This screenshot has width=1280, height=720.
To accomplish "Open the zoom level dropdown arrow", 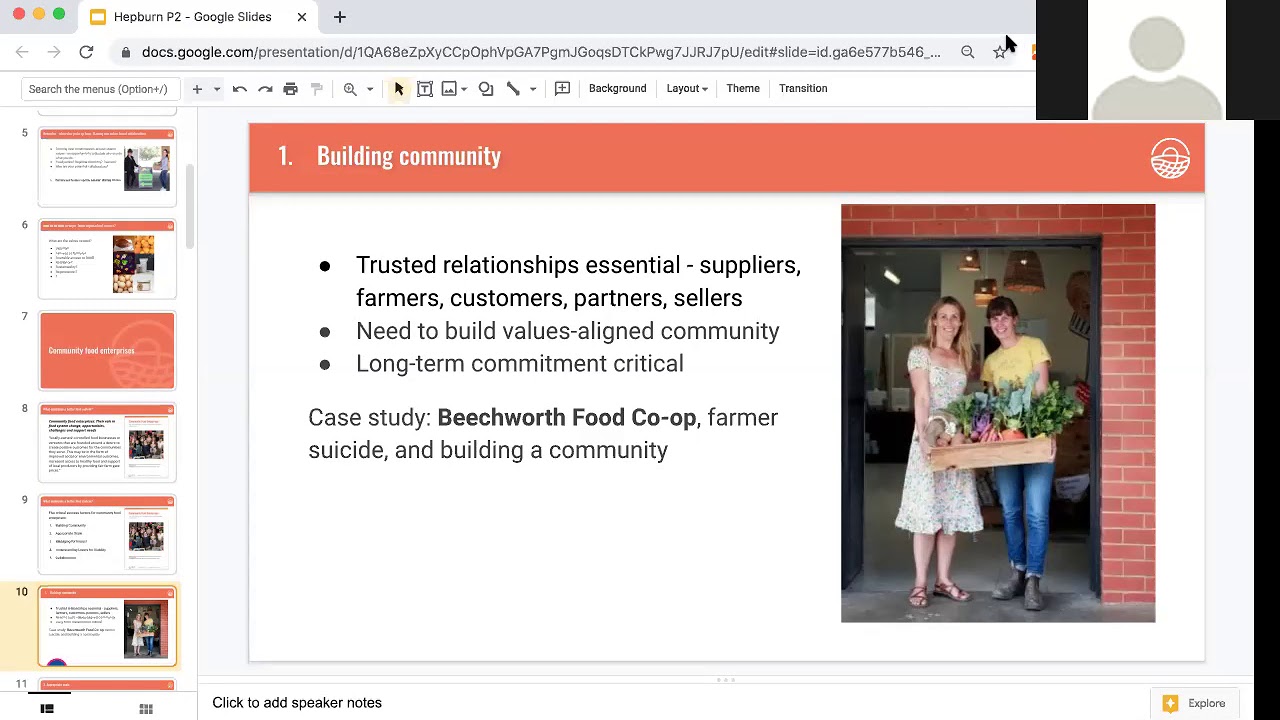I will point(370,89).
